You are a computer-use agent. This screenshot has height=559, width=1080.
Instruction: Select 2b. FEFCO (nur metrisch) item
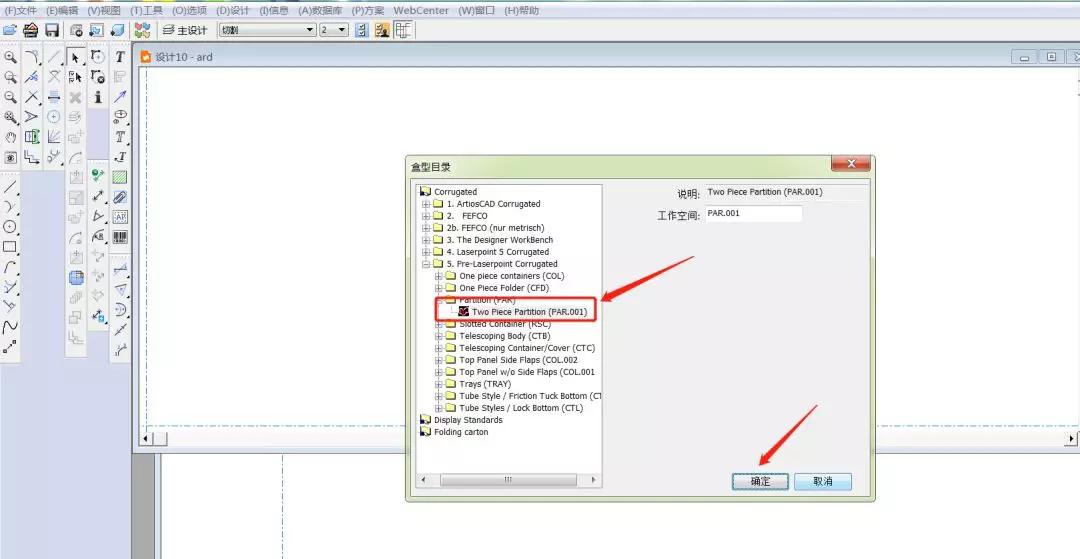pos(495,228)
